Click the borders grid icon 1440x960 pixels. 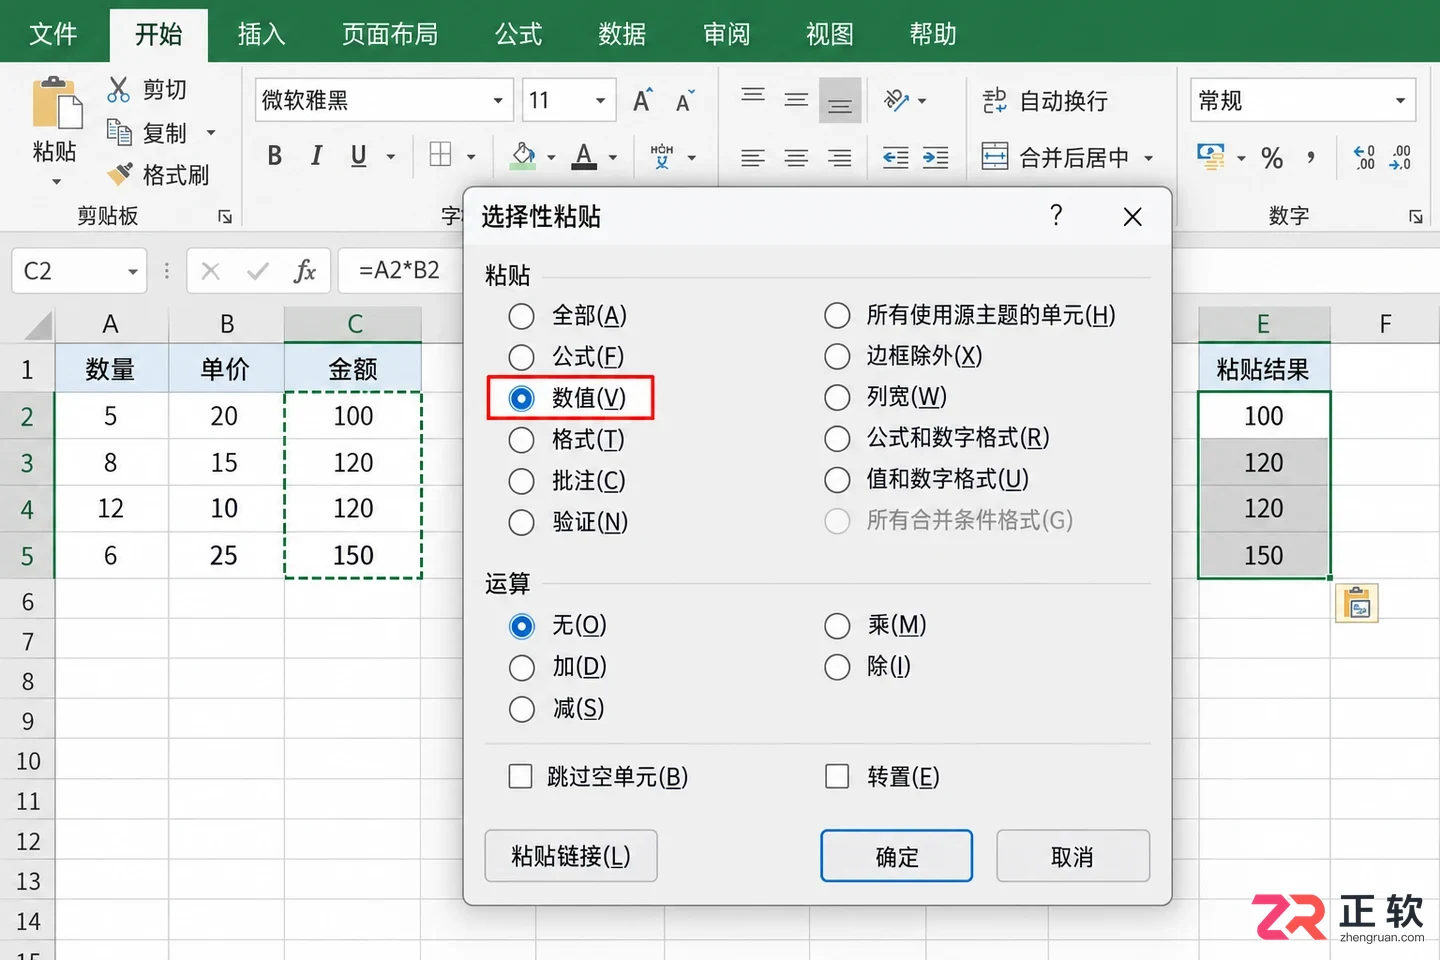pos(440,155)
